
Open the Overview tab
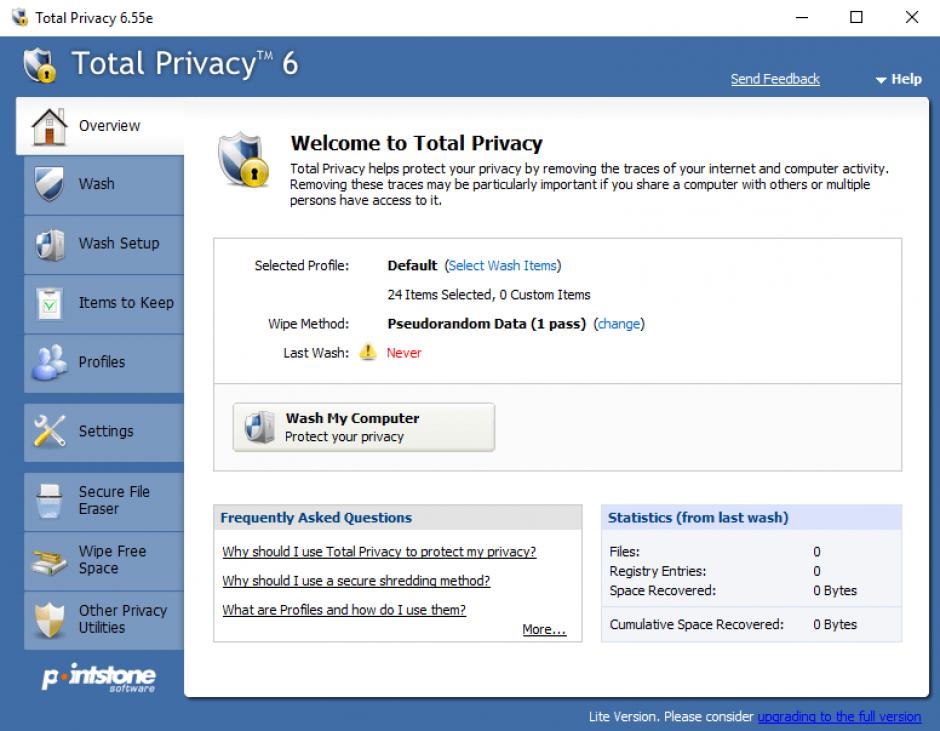click(x=101, y=126)
